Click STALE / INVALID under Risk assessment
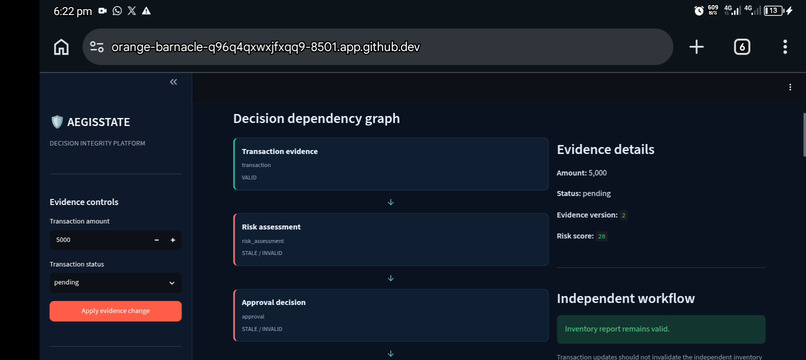806x360 pixels. (x=262, y=253)
